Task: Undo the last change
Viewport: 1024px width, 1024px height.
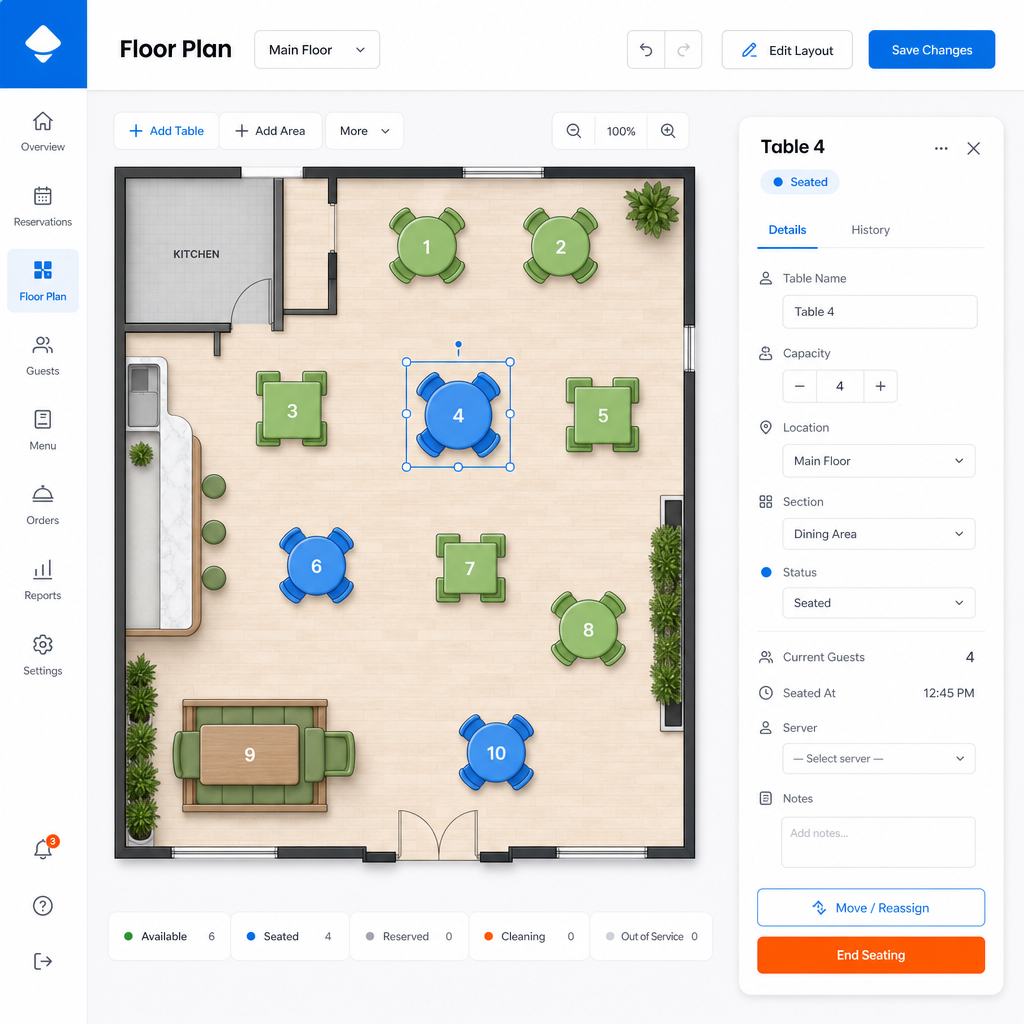Action: tap(646, 50)
